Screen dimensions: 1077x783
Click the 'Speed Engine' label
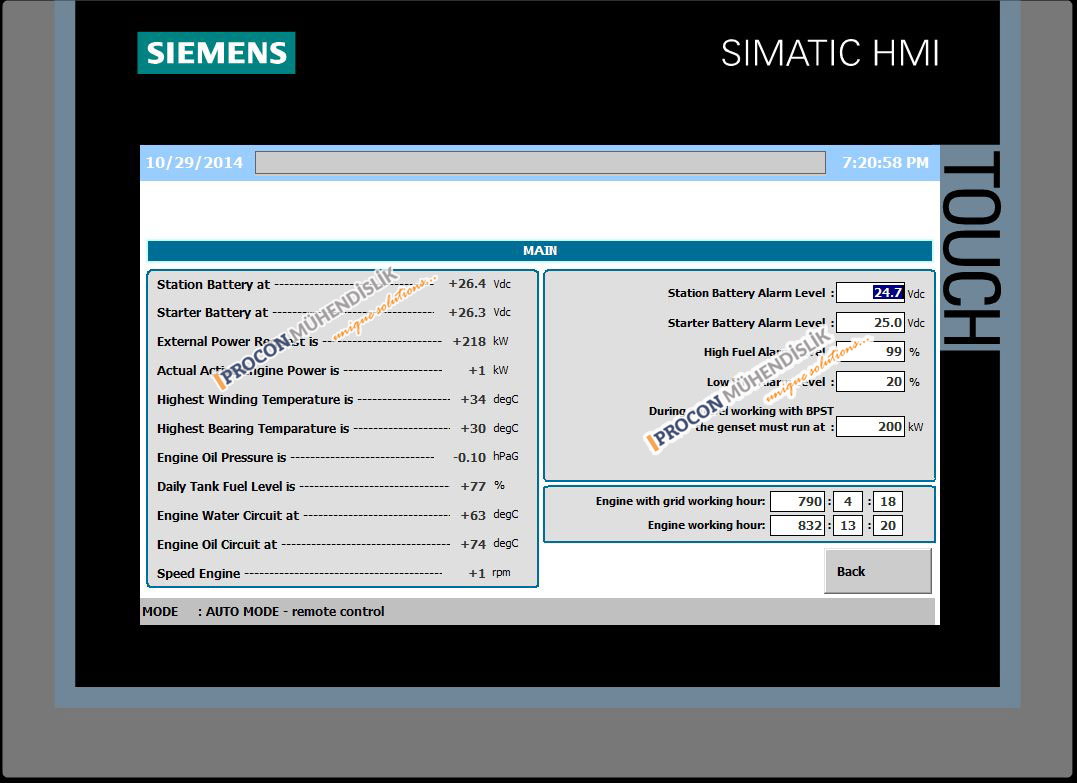coord(199,573)
